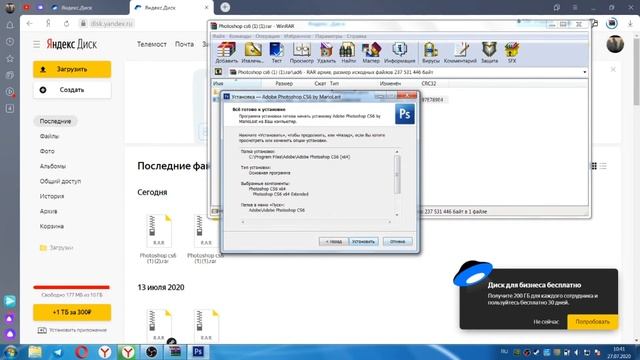Click Не сейчас in business banner
Image resolution: width=640 pixels, height=360 pixels.
[x=546, y=322]
